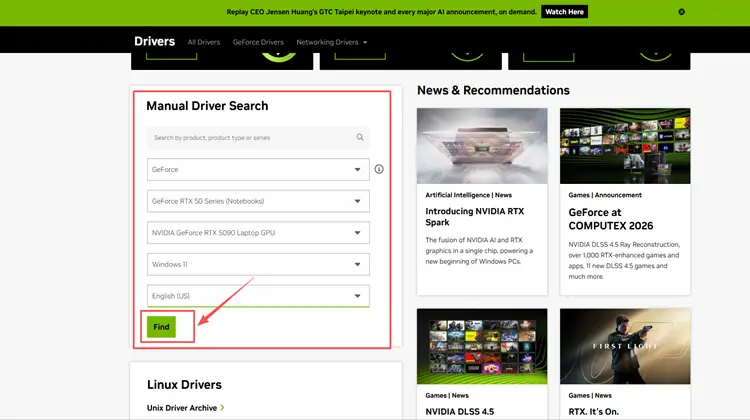Open the NVIDIA DLSS 4.5 games thumbnail
Screen dimensions: 750x420
[482, 346]
